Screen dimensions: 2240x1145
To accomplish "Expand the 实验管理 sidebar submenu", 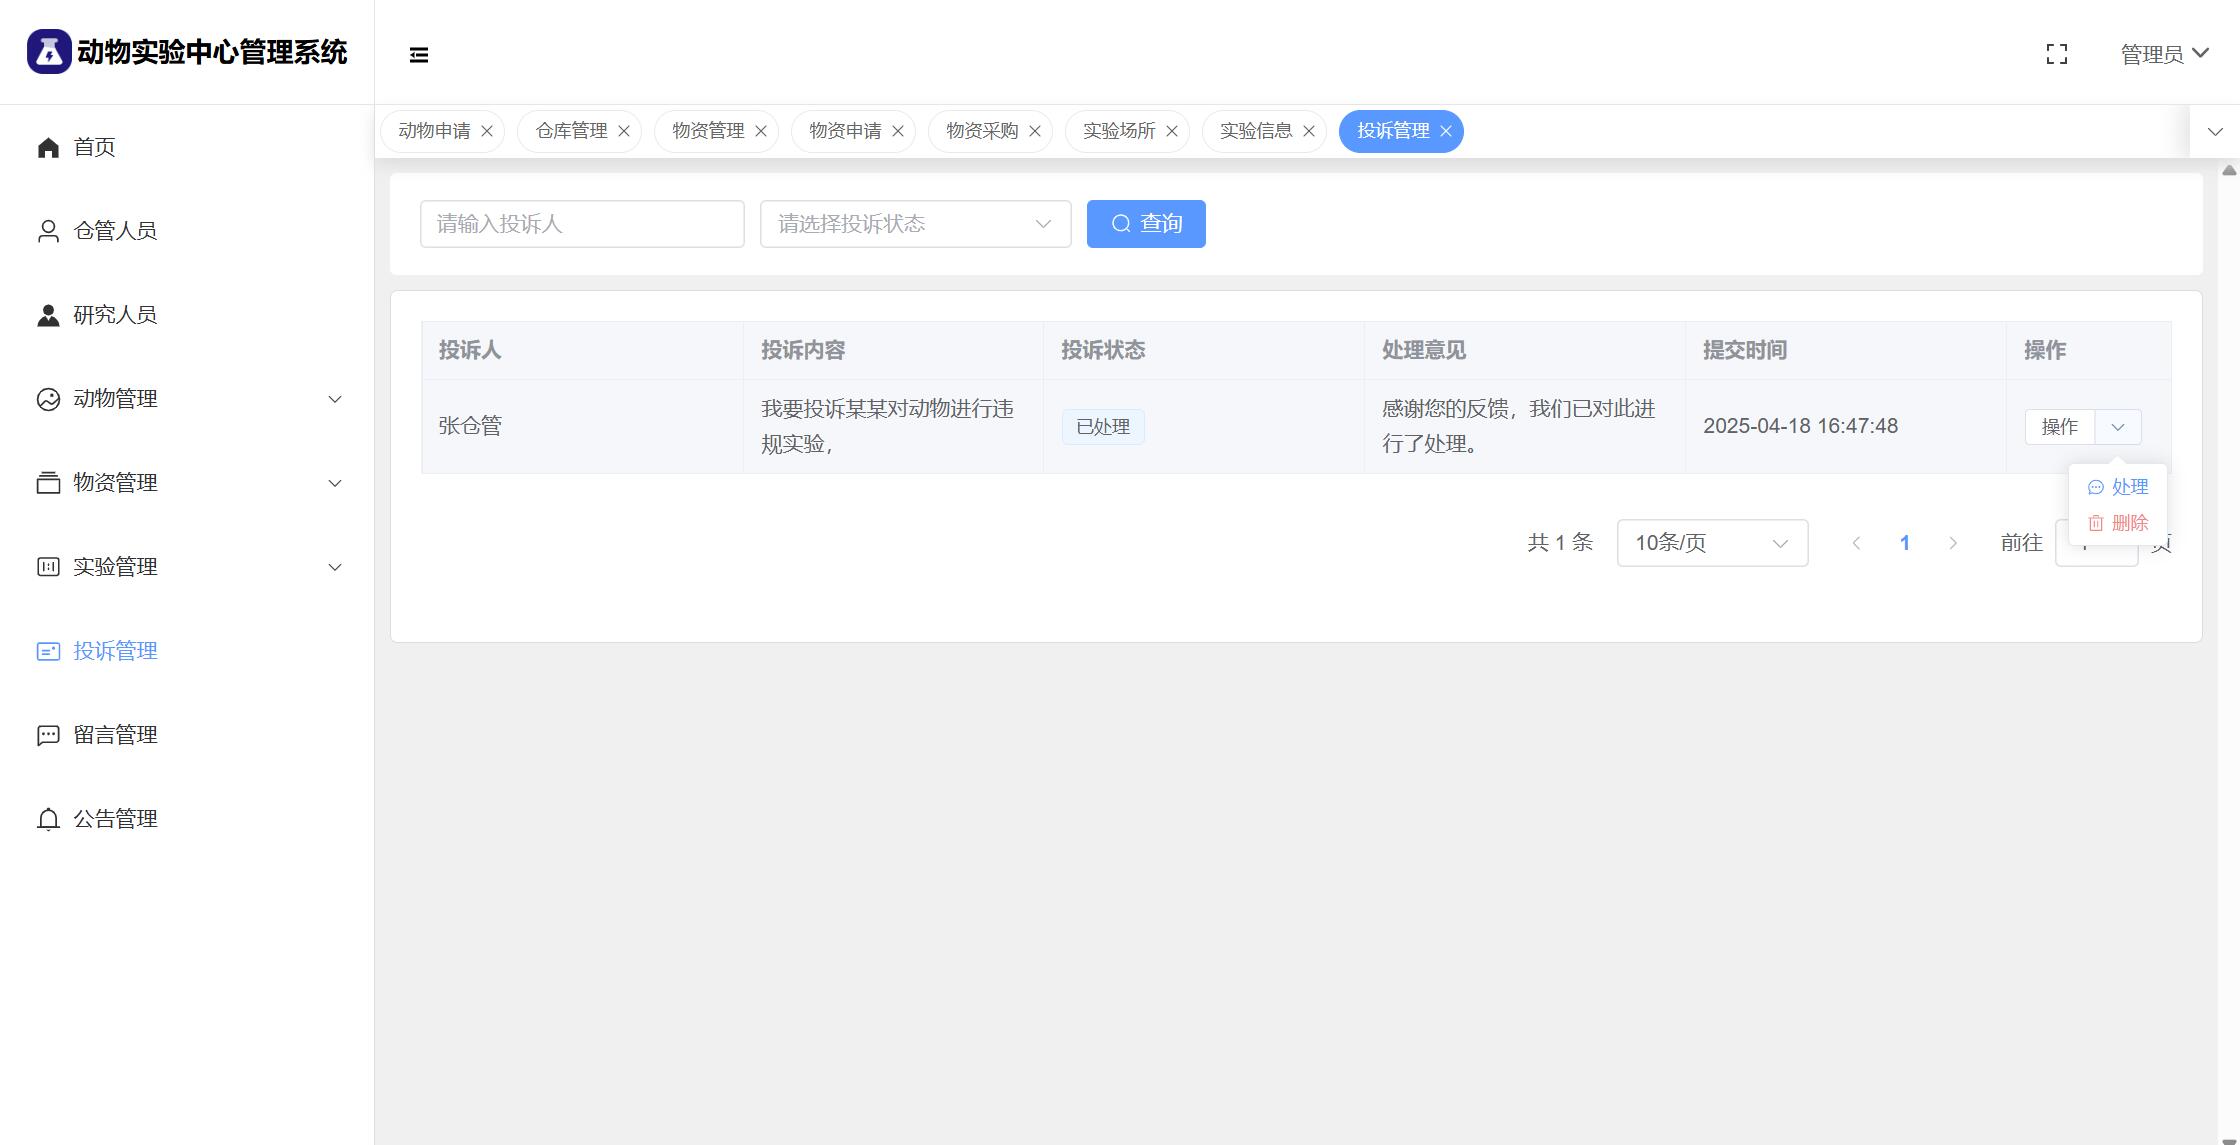I will point(335,567).
